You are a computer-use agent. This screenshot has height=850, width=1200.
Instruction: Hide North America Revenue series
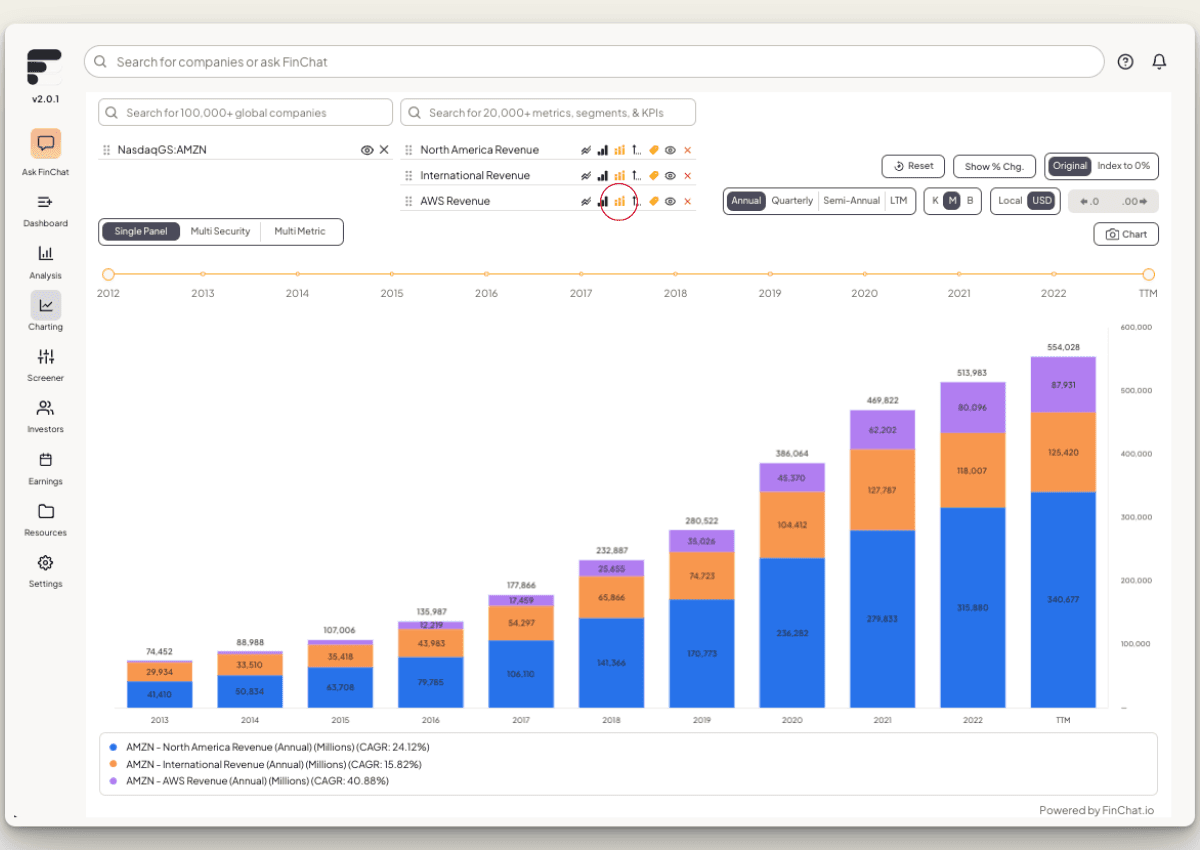(x=670, y=150)
